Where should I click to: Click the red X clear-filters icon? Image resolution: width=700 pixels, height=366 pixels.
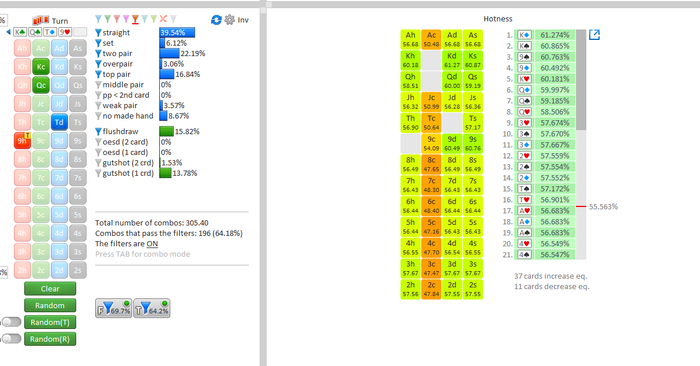click(163, 19)
